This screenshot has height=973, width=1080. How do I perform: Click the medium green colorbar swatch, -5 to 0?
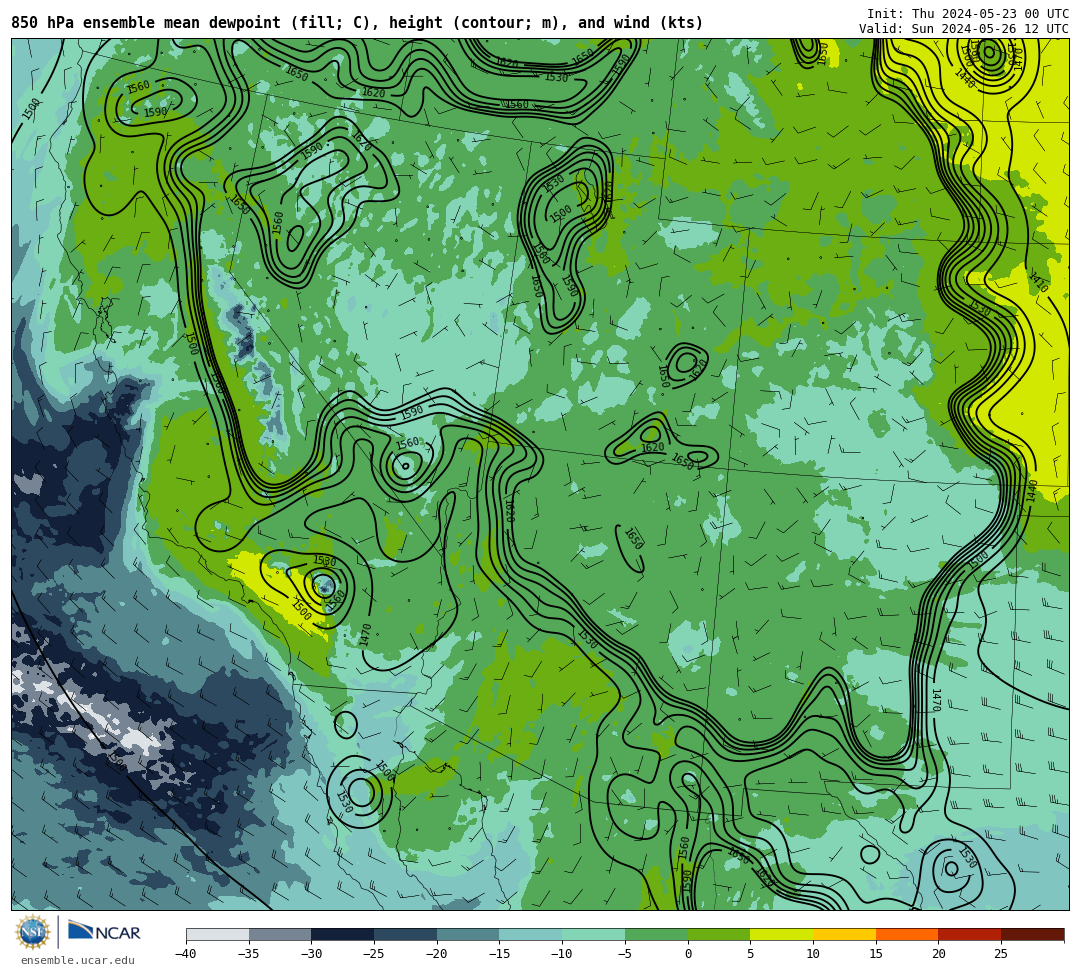click(x=656, y=934)
